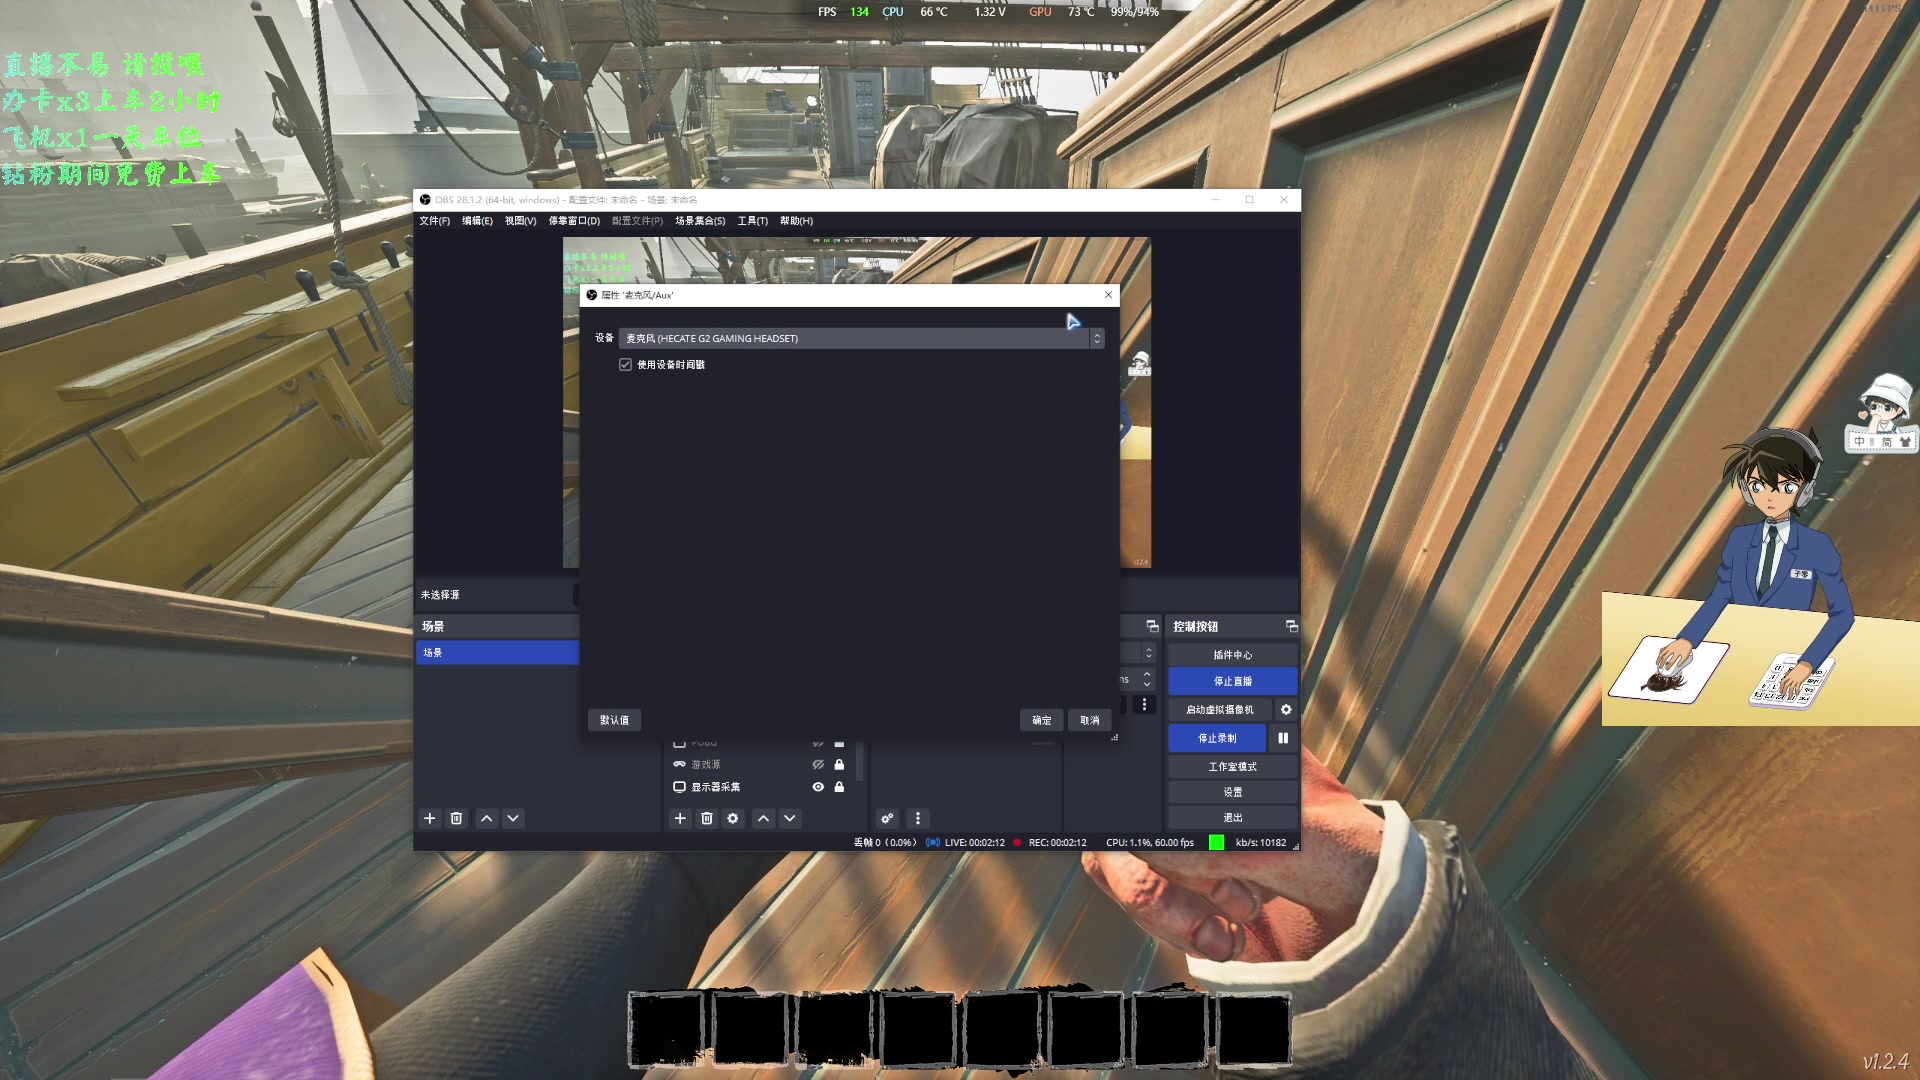The width and height of the screenshot is (1920, 1080).
Task: Click the OBS stop streaming button
Action: coord(1233,680)
